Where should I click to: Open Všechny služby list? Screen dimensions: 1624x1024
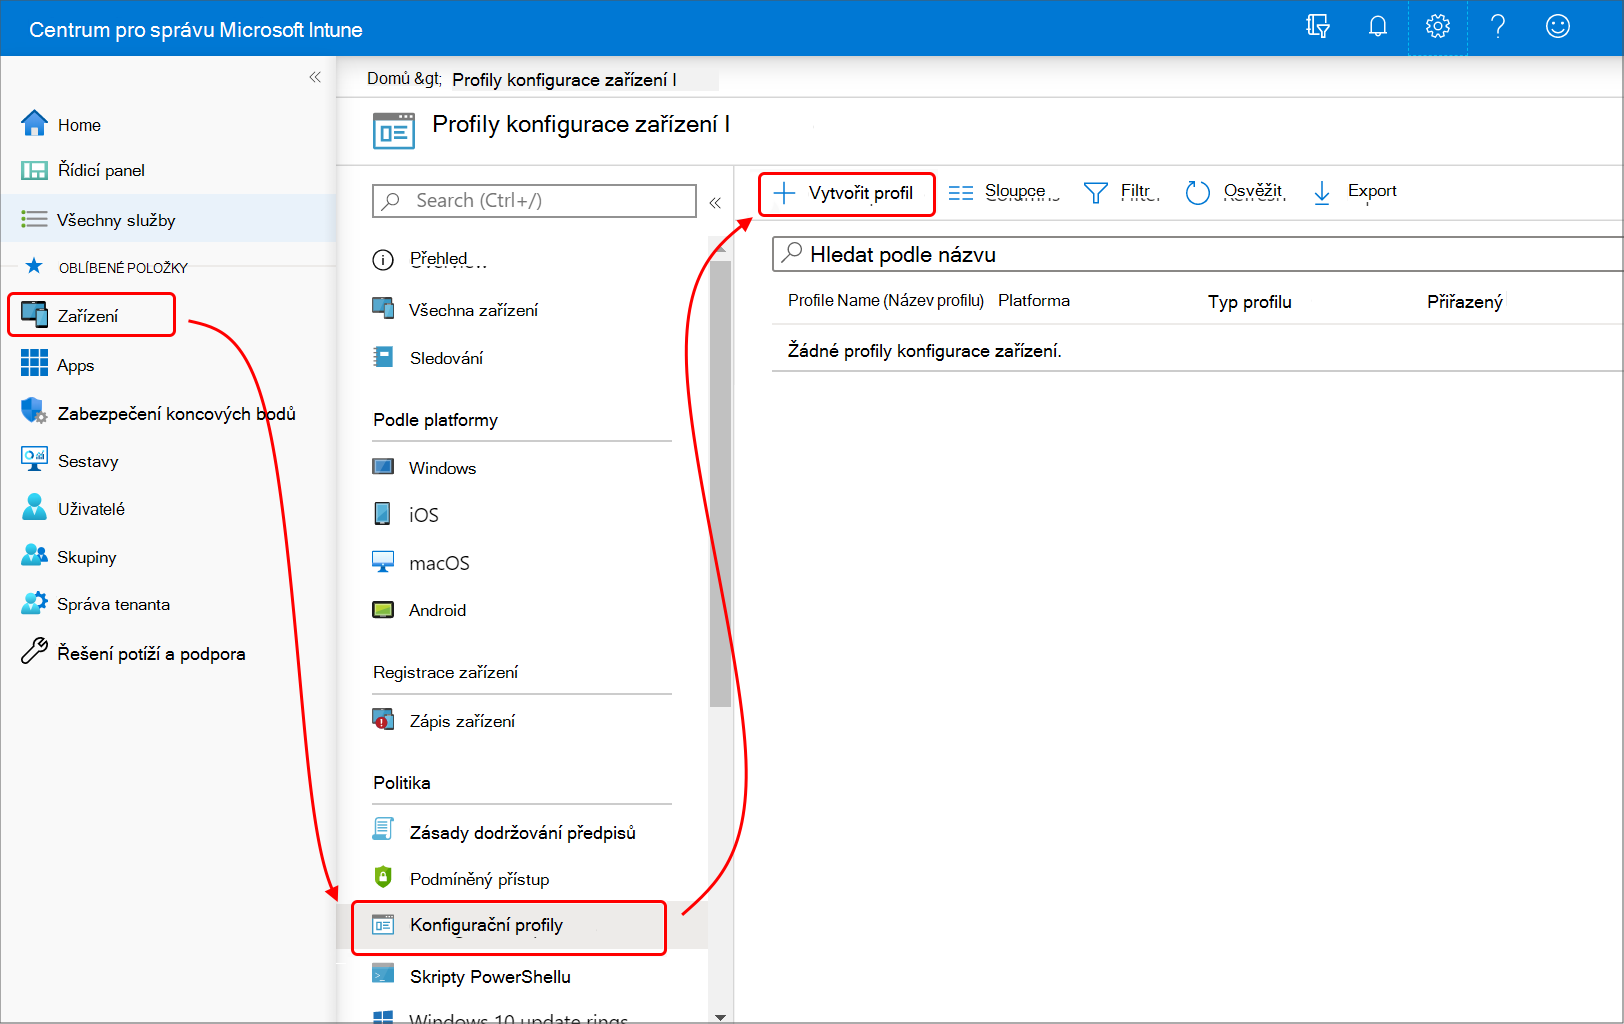116,220
